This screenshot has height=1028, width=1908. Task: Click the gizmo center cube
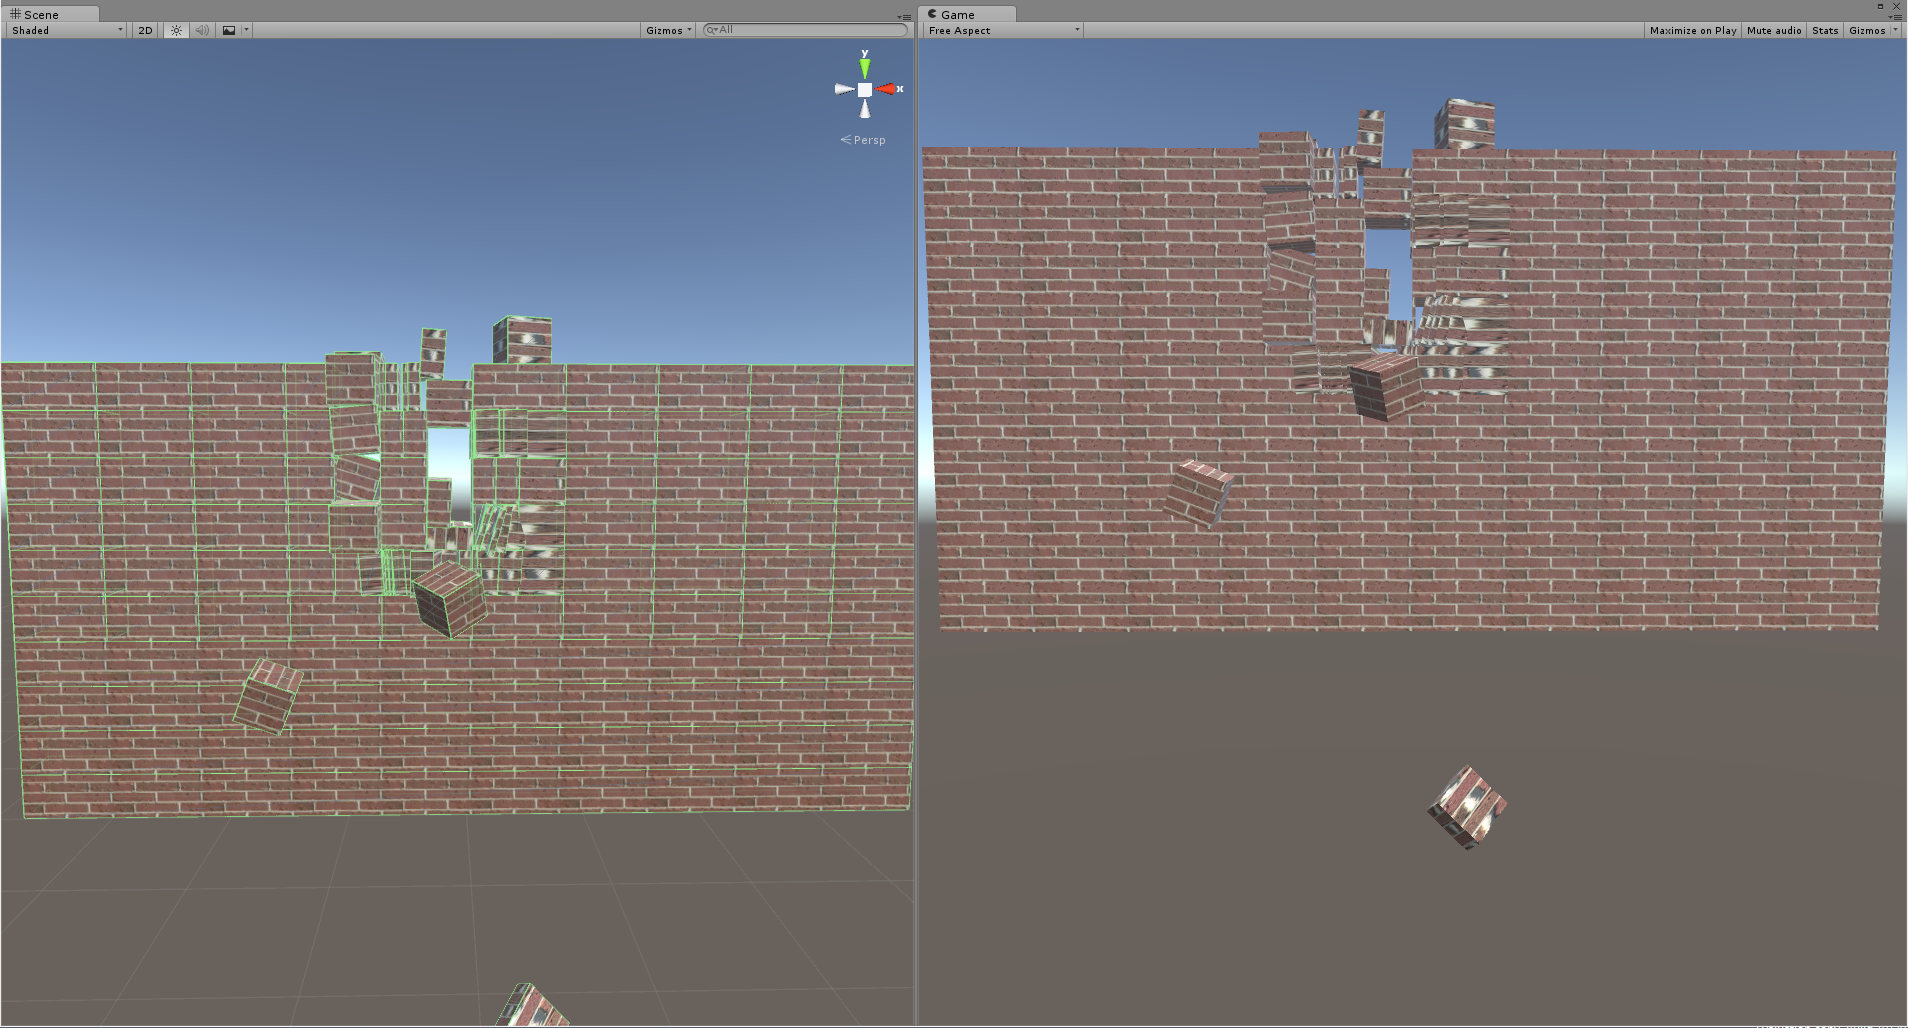click(865, 90)
